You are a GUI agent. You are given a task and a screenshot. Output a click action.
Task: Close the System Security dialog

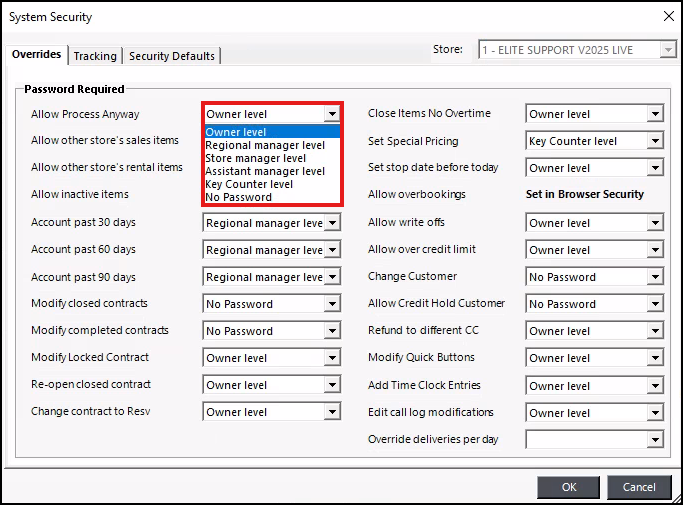pyautogui.click(x=668, y=15)
